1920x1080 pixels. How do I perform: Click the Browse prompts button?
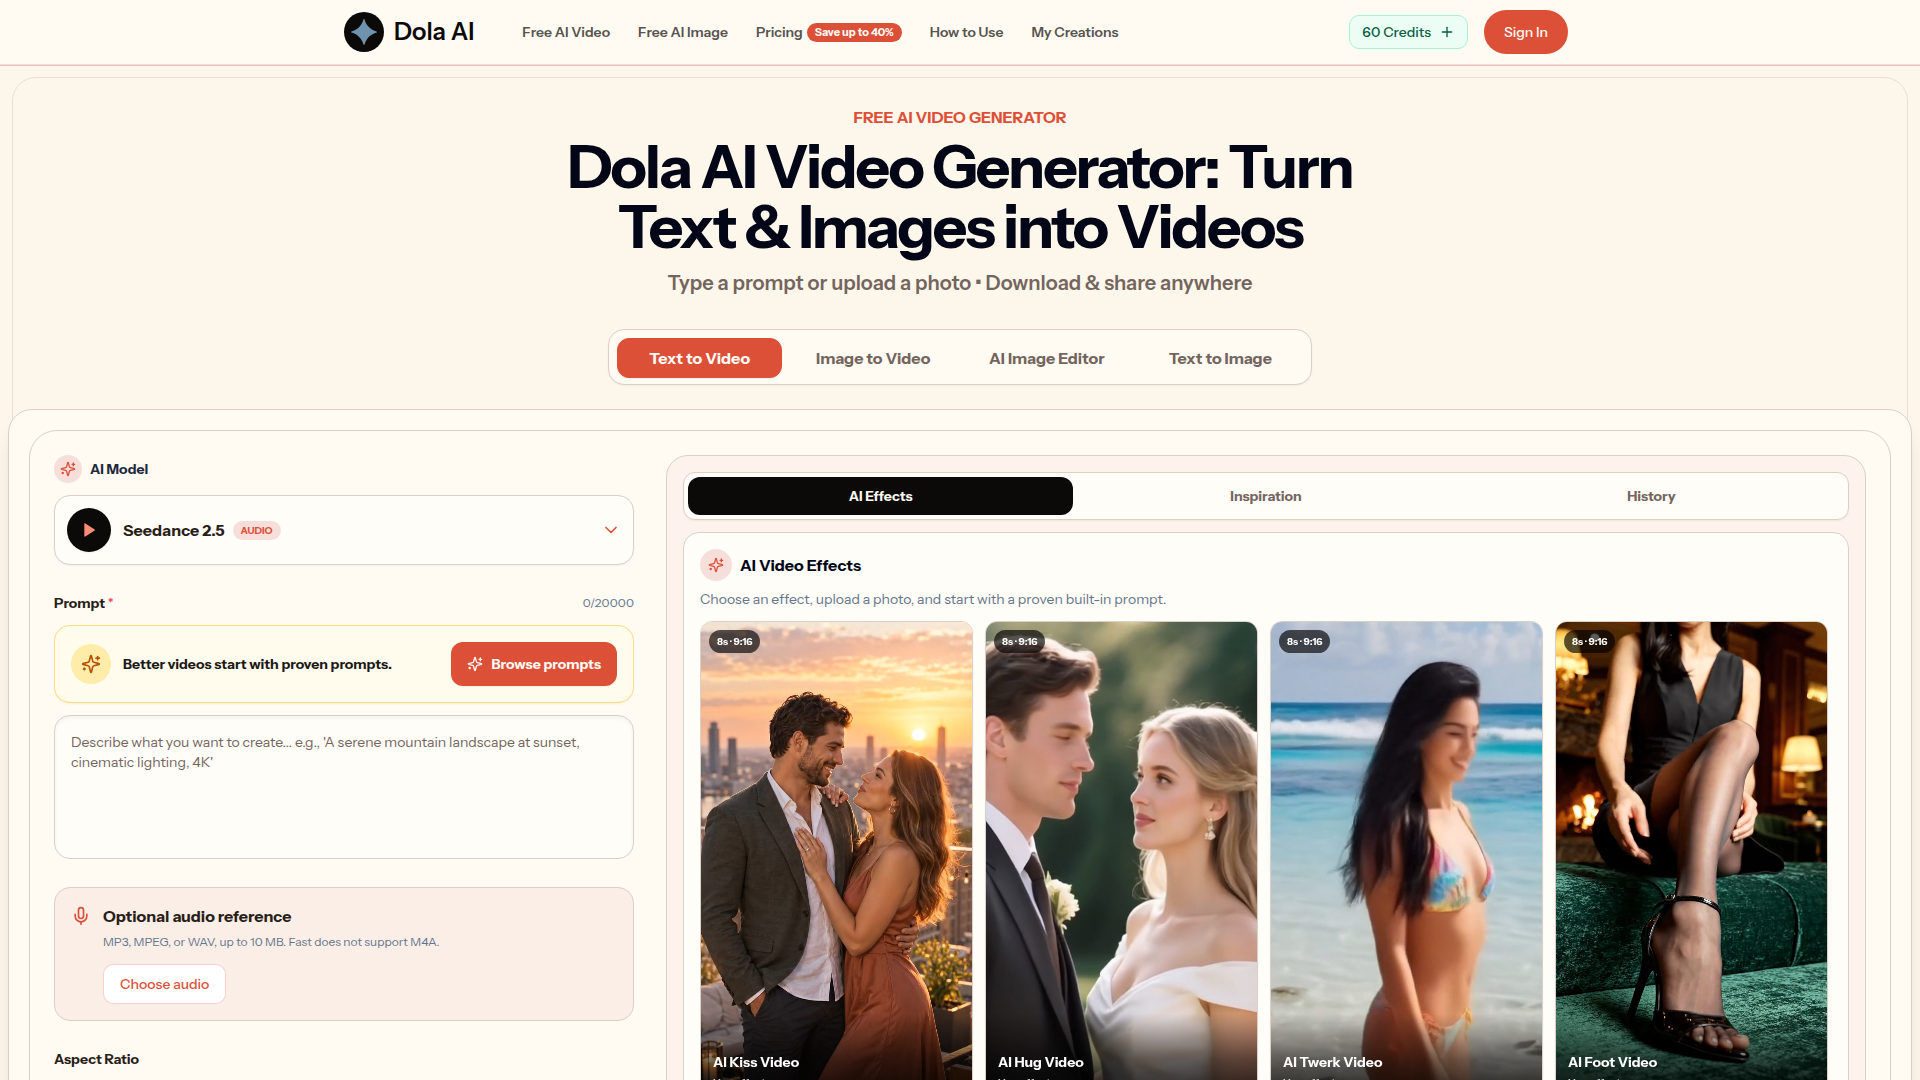point(534,664)
